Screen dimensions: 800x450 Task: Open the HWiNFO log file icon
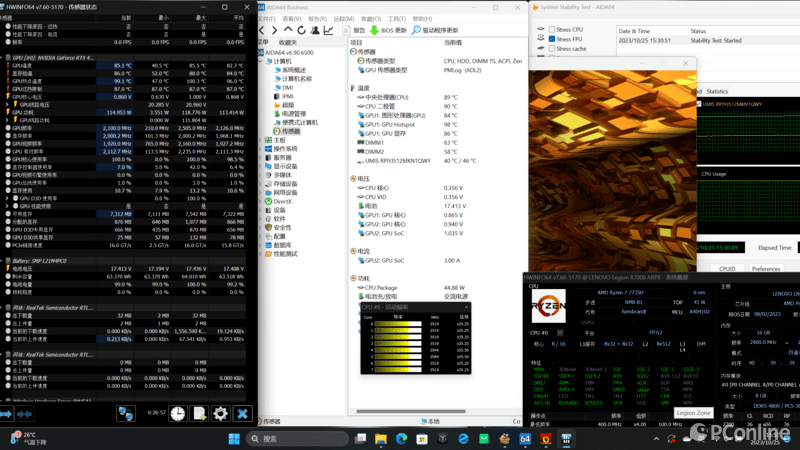[199, 413]
